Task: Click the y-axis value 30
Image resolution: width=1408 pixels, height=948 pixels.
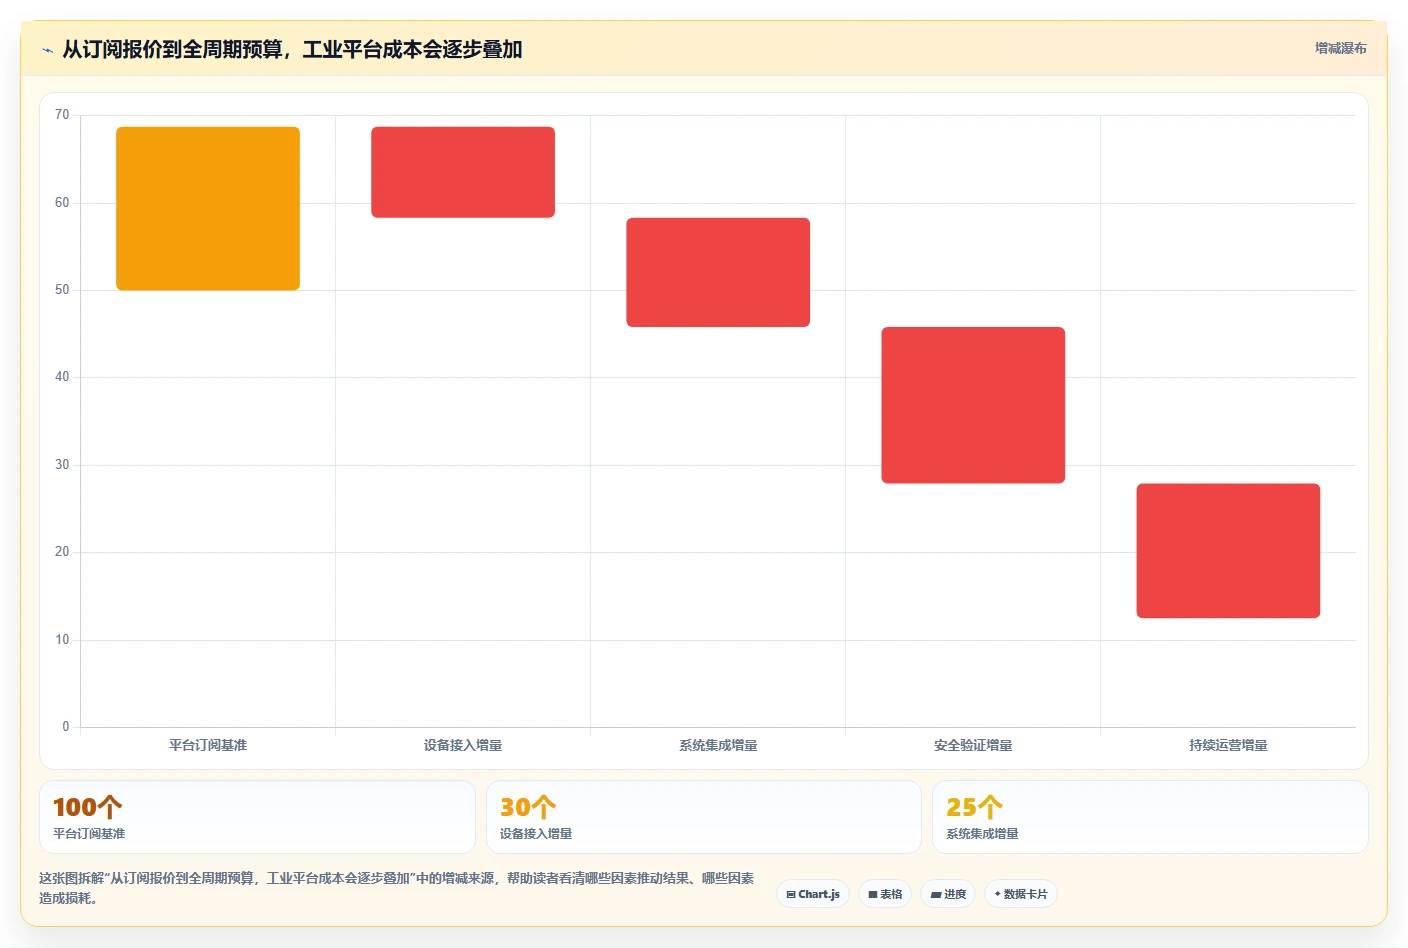Action: [x=62, y=465]
